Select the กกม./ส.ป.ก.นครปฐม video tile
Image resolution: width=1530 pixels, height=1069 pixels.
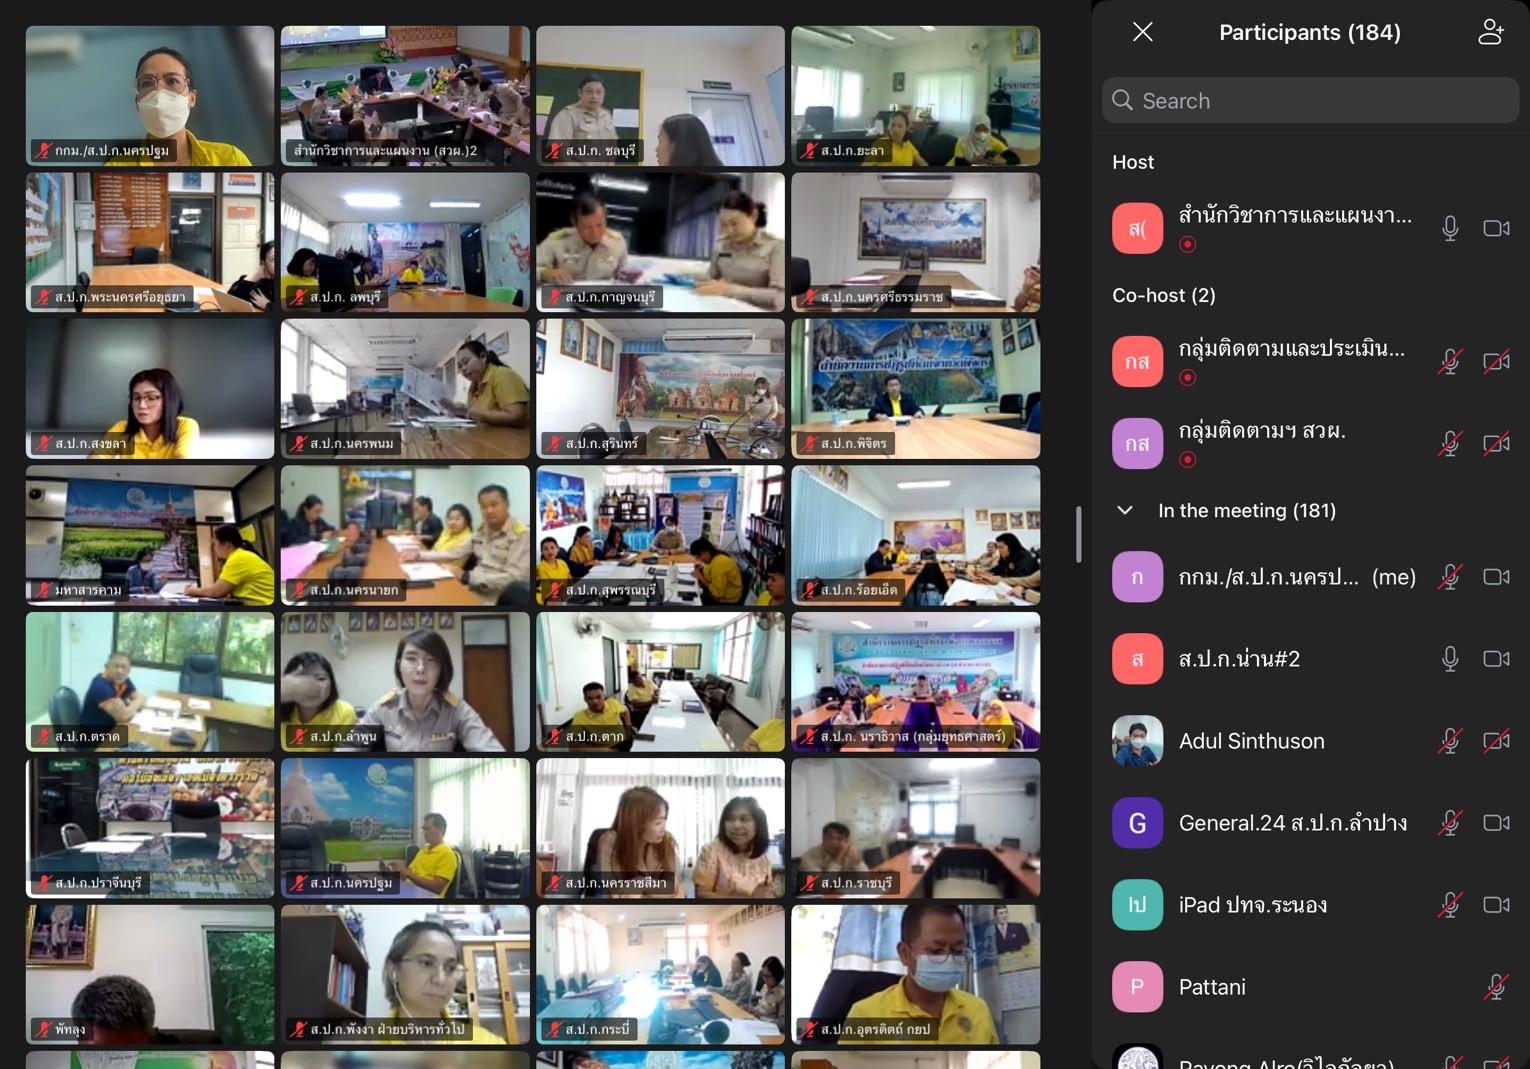point(150,96)
